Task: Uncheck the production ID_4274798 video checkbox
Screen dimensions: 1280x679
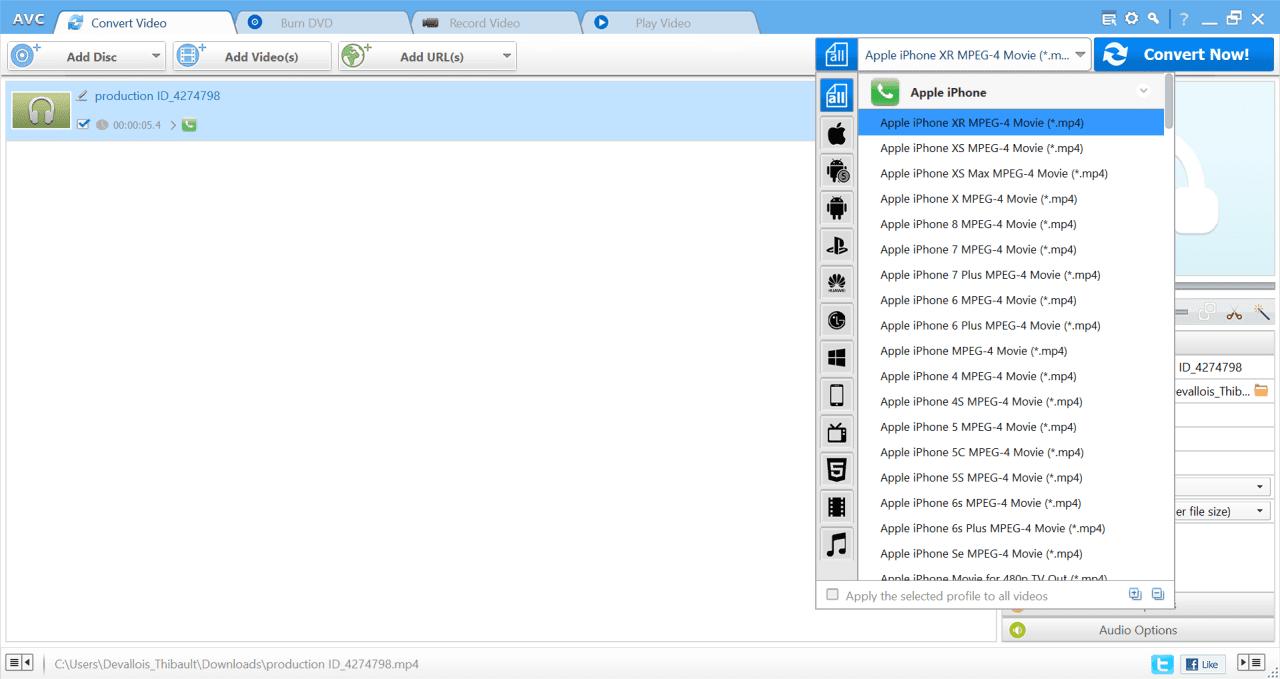Action: pos(83,125)
